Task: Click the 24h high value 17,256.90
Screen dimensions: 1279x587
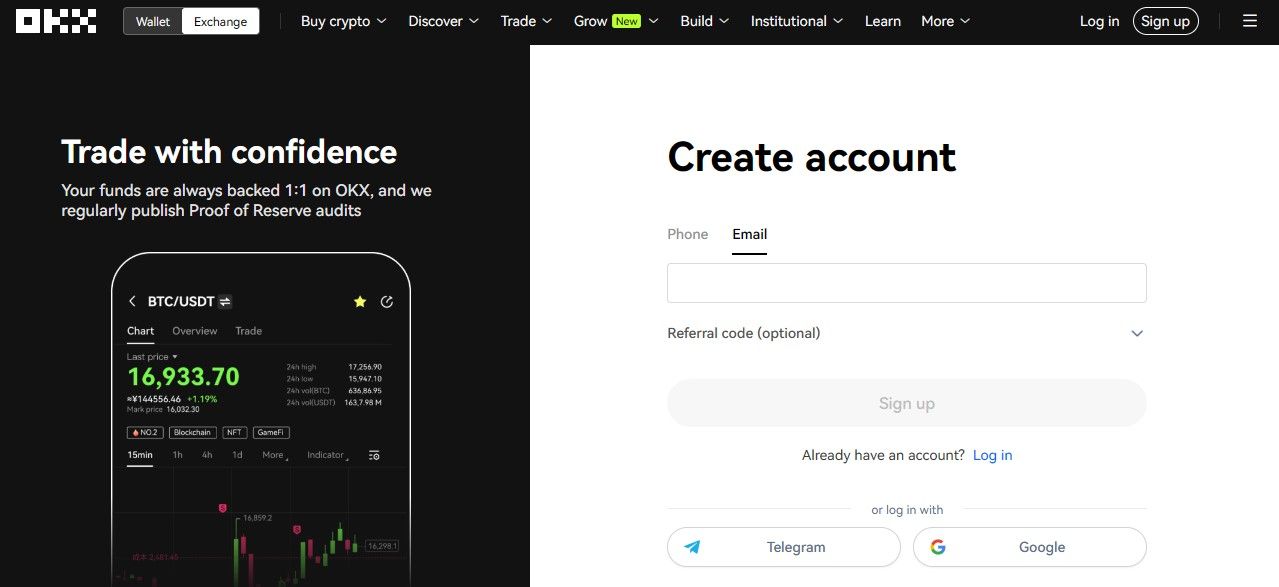Action: pos(365,367)
